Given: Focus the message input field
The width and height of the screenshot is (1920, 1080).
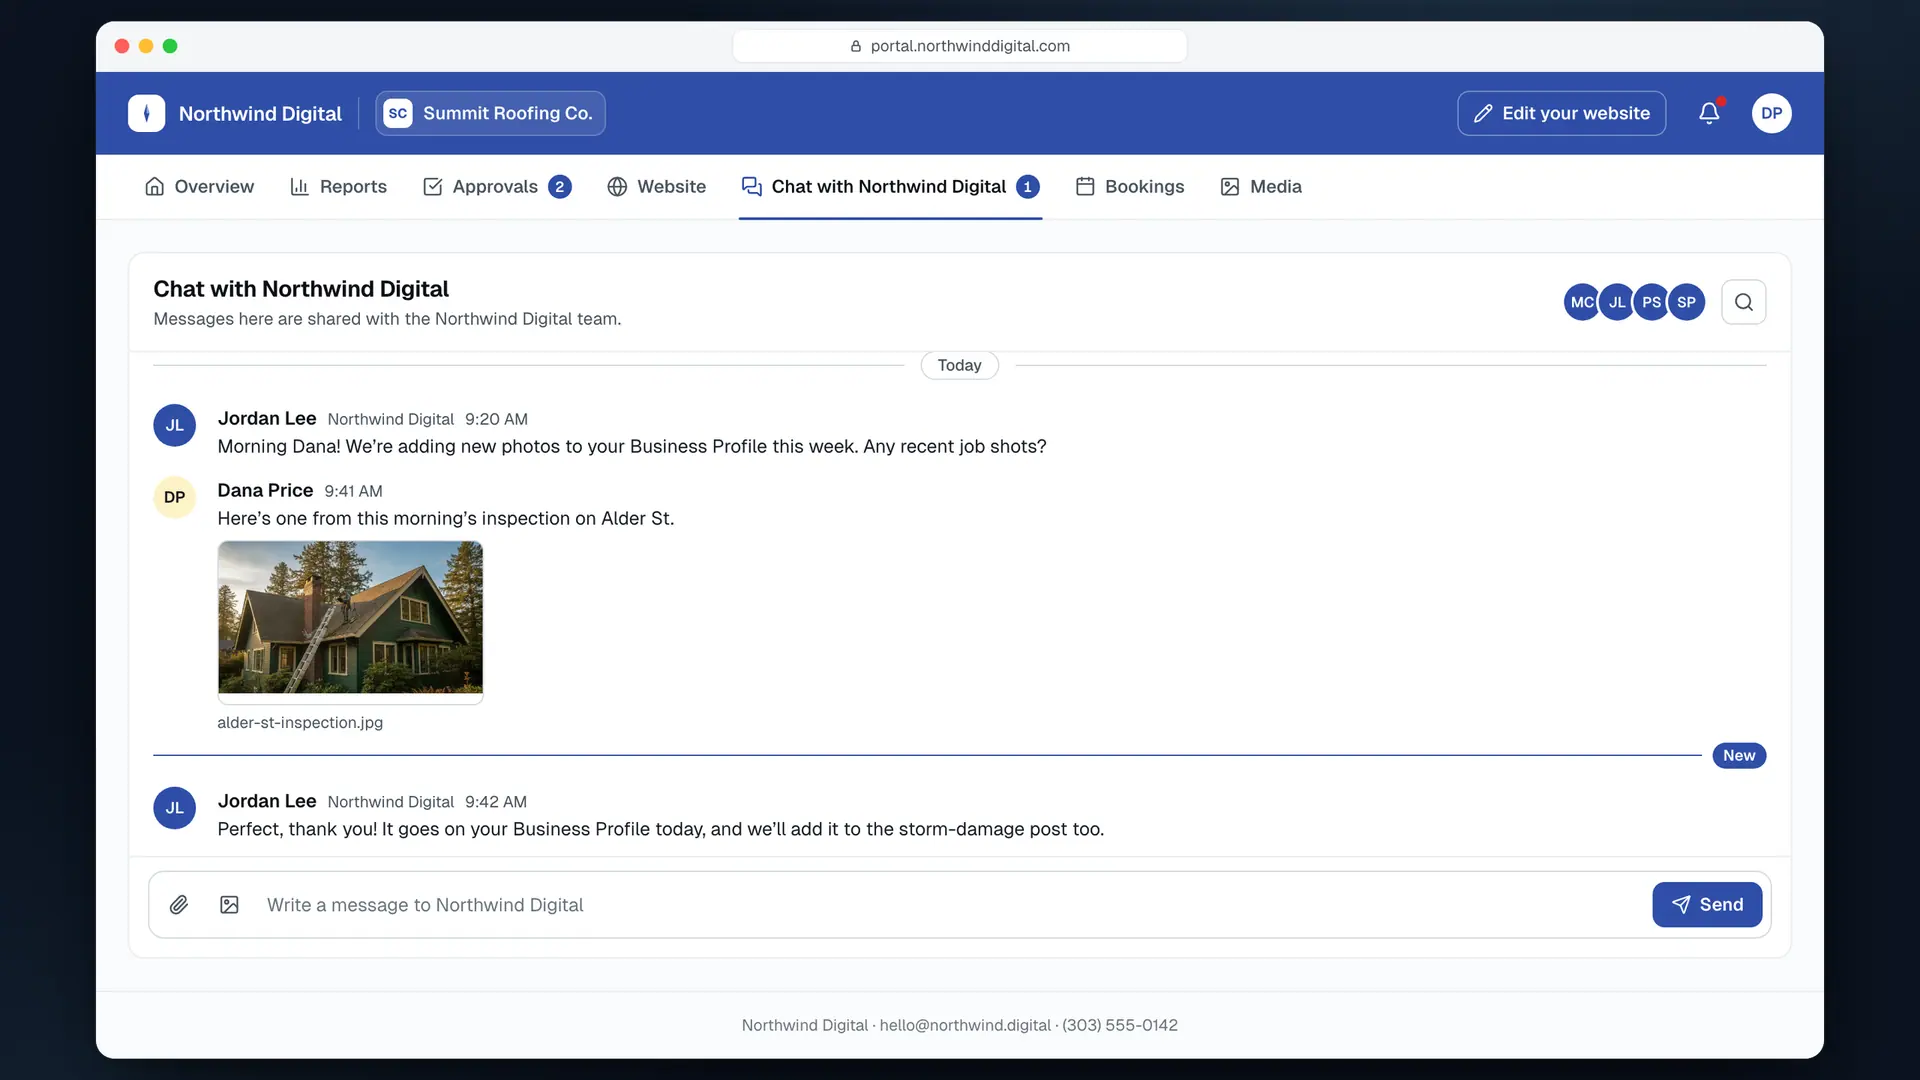Looking at the screenshot, I should 950,905.
